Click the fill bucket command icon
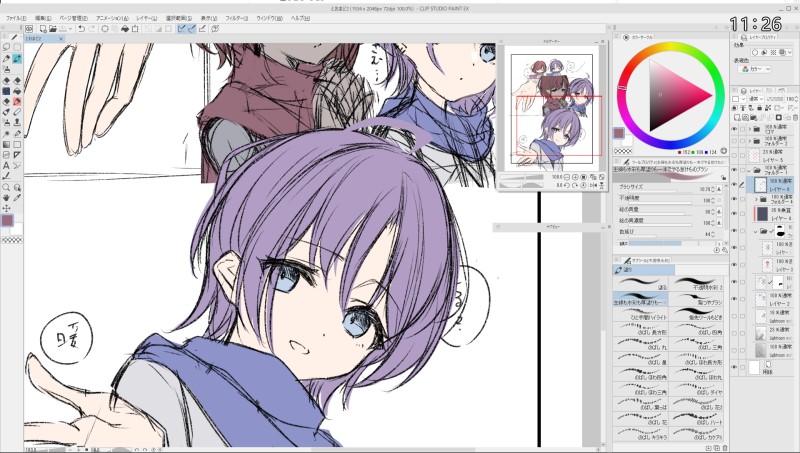The height and width of the screenshot is (453, 800). click(x=124, y=29)
